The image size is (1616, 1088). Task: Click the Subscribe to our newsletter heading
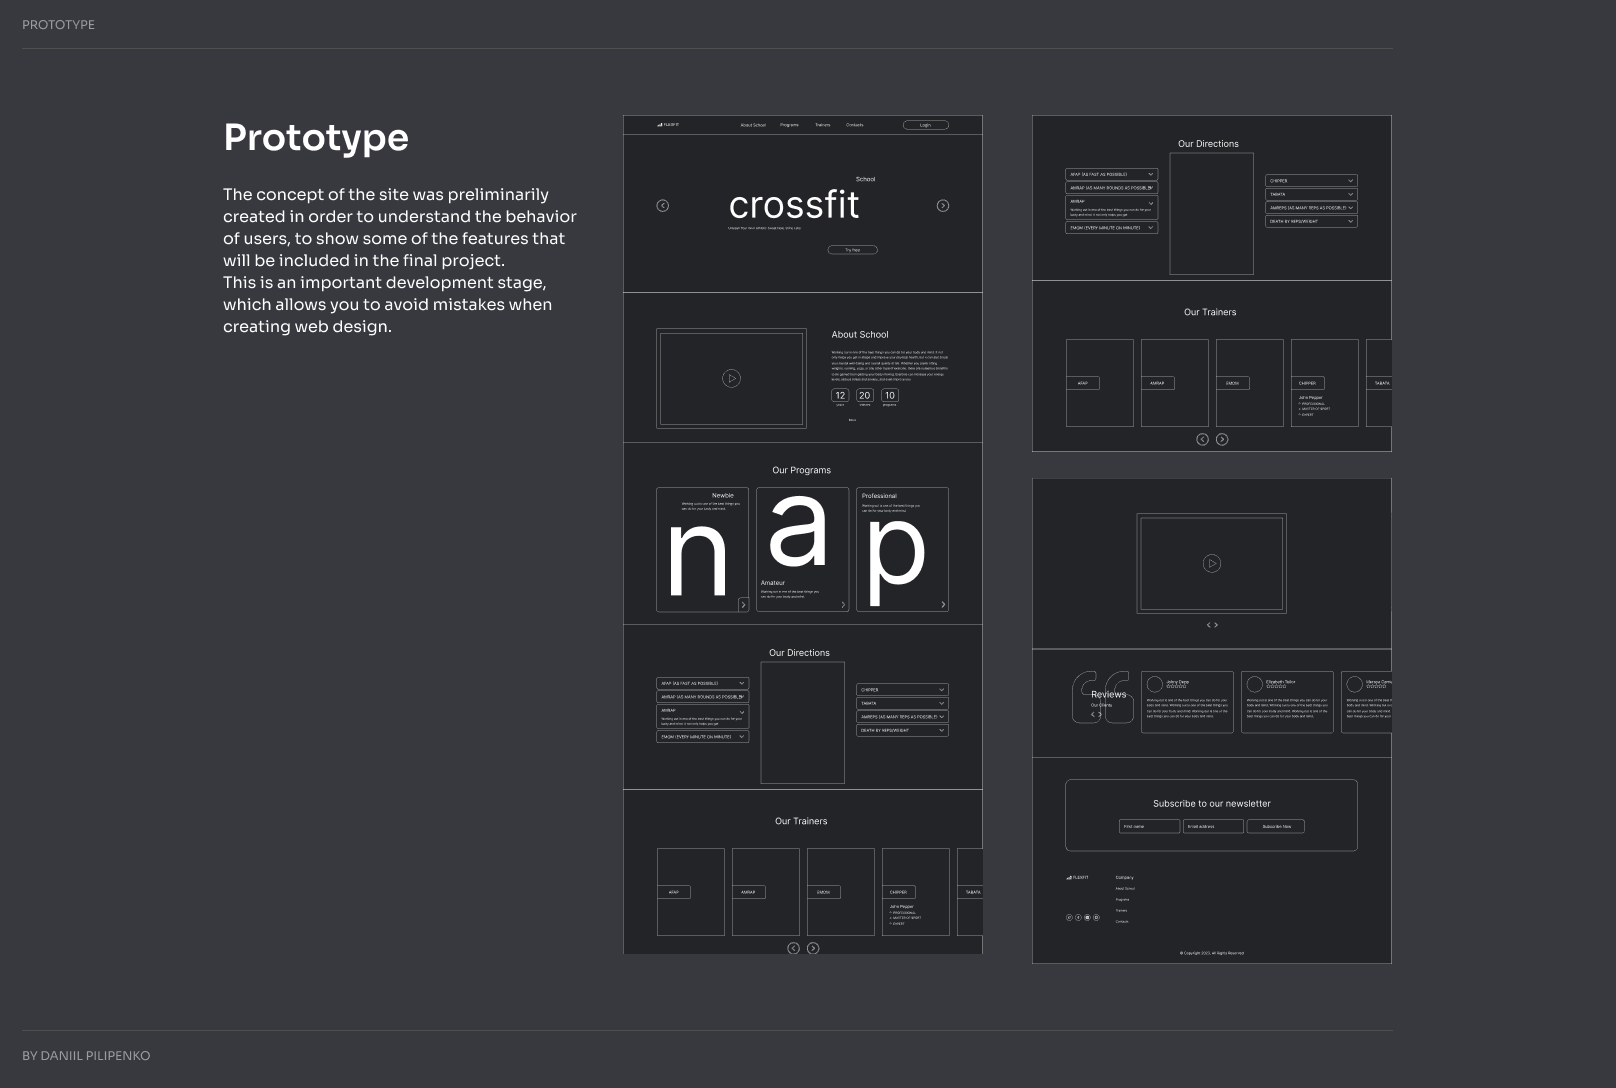point(1212,804)
